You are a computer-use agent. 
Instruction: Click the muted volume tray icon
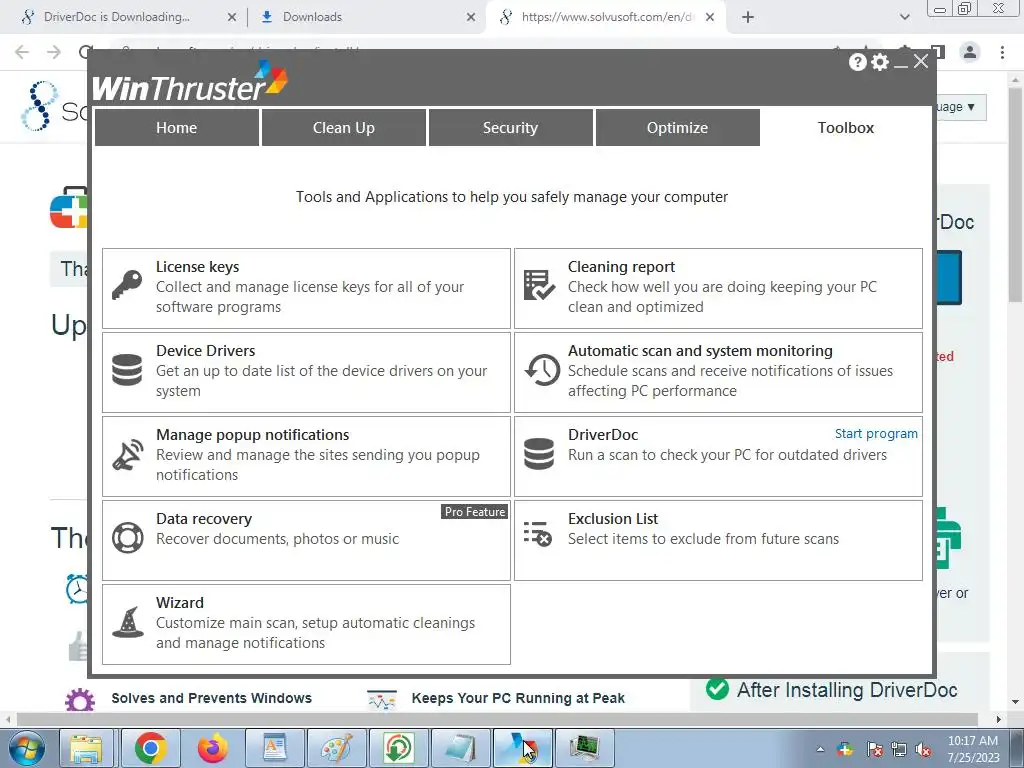[923, 750]
